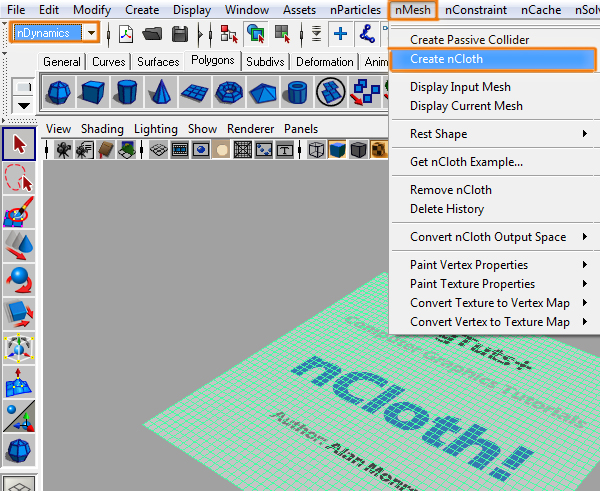
Task: Activate the Lasso selection tool
Action: (x=19, y=178)
